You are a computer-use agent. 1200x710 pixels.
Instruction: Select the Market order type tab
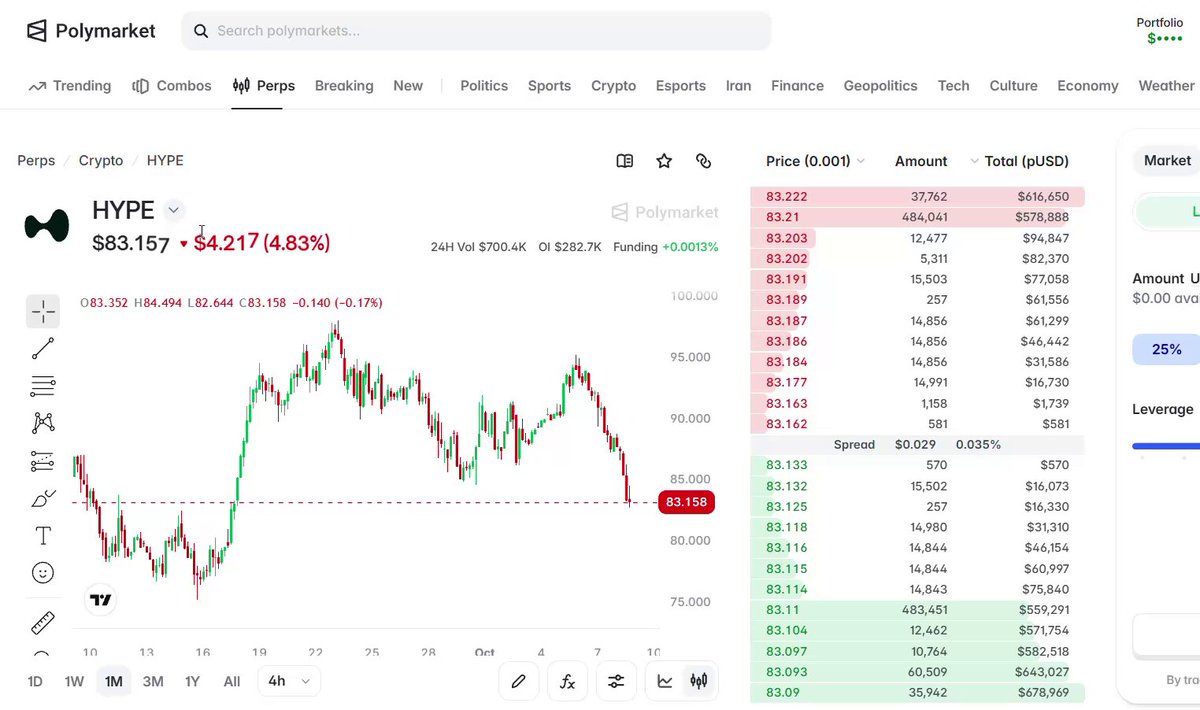1167,161
